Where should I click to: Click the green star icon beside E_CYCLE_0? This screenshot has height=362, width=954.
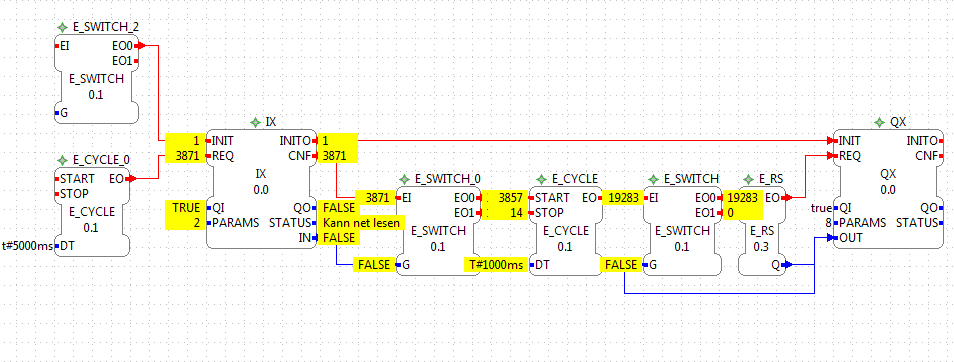(x=62, y=160)
